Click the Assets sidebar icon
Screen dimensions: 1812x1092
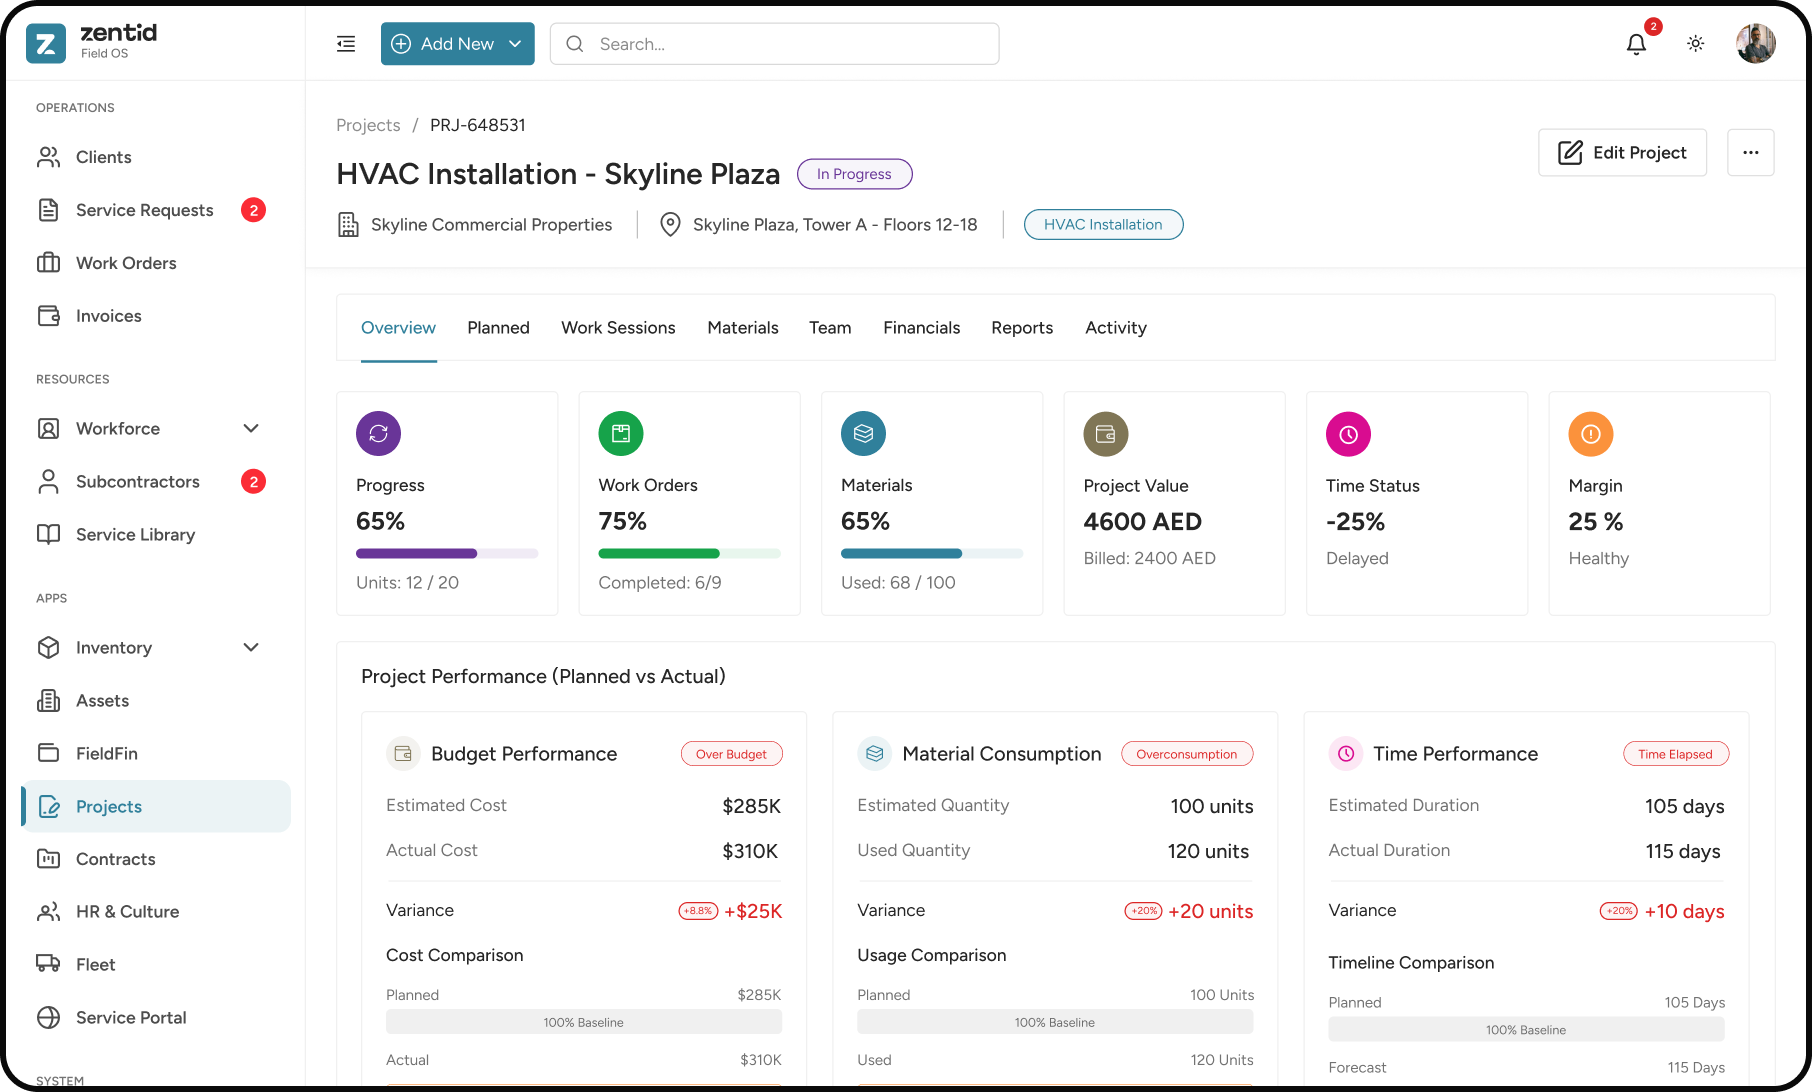(48, 701)
